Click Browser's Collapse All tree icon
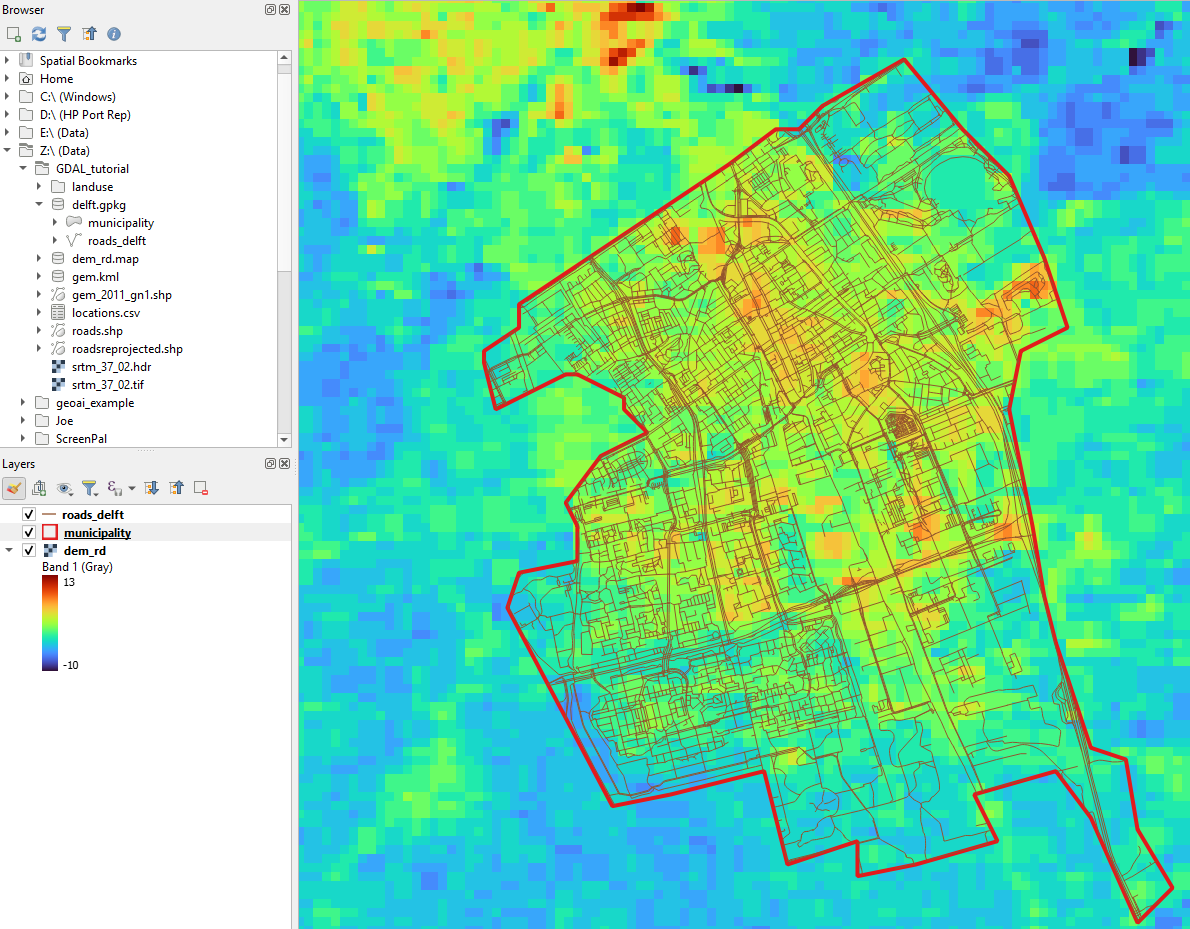This screenshot has height=929, width=1190. [89, 34]
